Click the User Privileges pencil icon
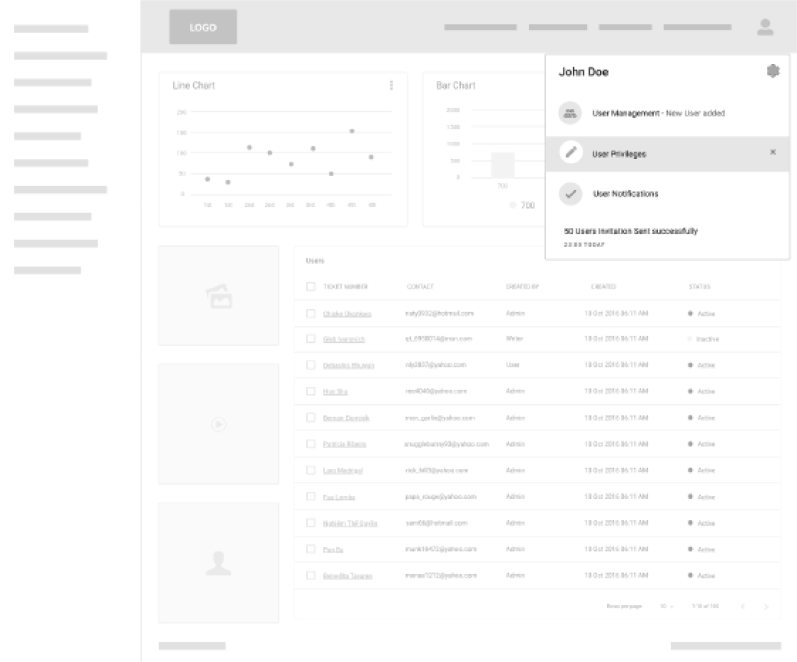 570,153
